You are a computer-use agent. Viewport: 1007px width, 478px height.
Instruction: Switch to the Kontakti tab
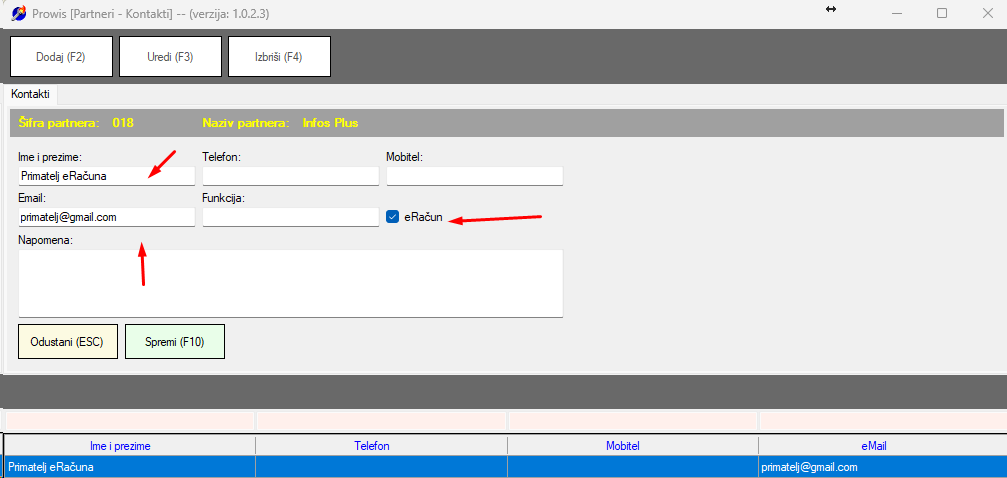click(30, 93)
